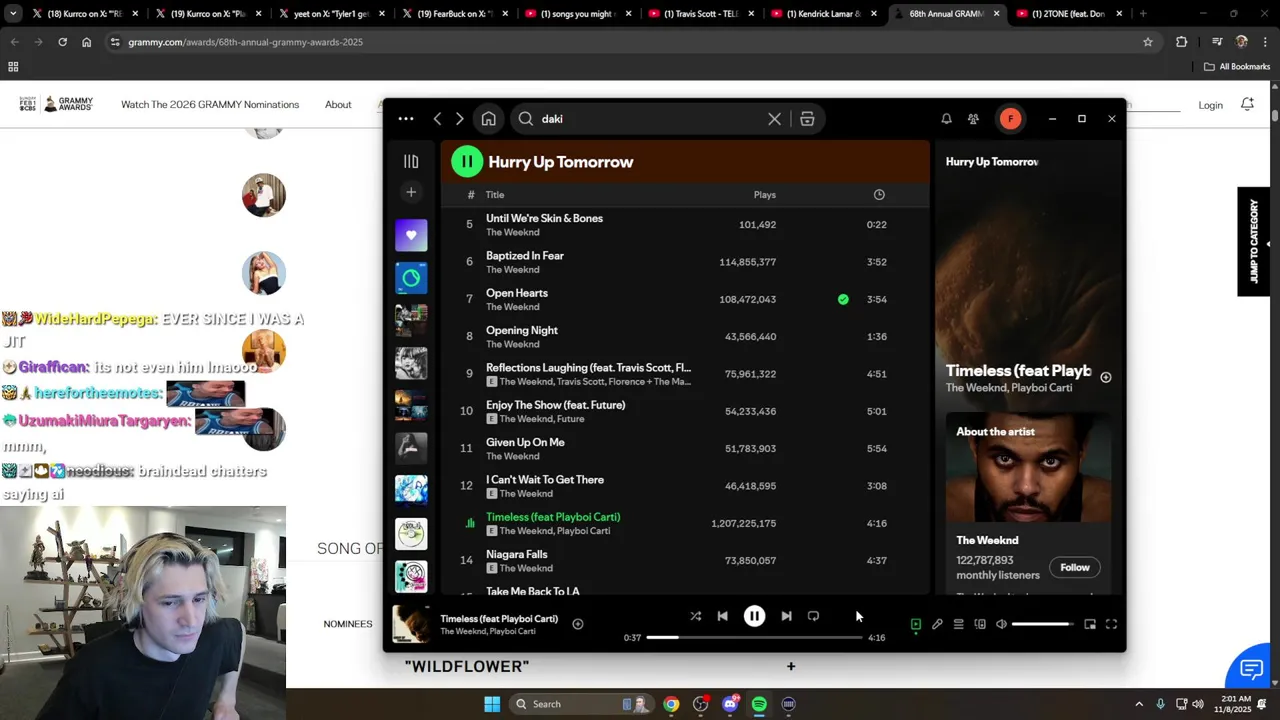This screenshot has height=720, width=1280.
Task: Sort tracks by the duration clock icon
Action: (x=879, y=195)
